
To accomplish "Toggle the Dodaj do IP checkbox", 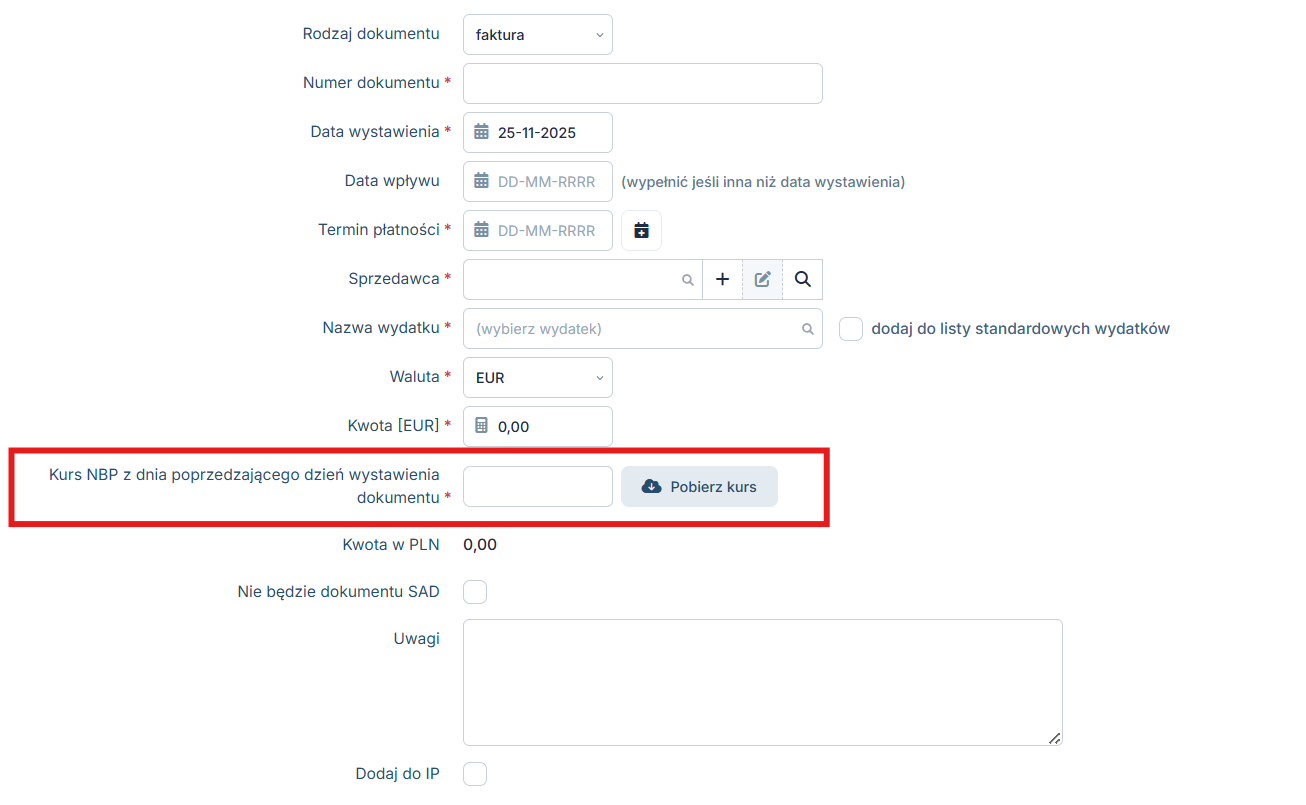I will click(x=475, y=774).
